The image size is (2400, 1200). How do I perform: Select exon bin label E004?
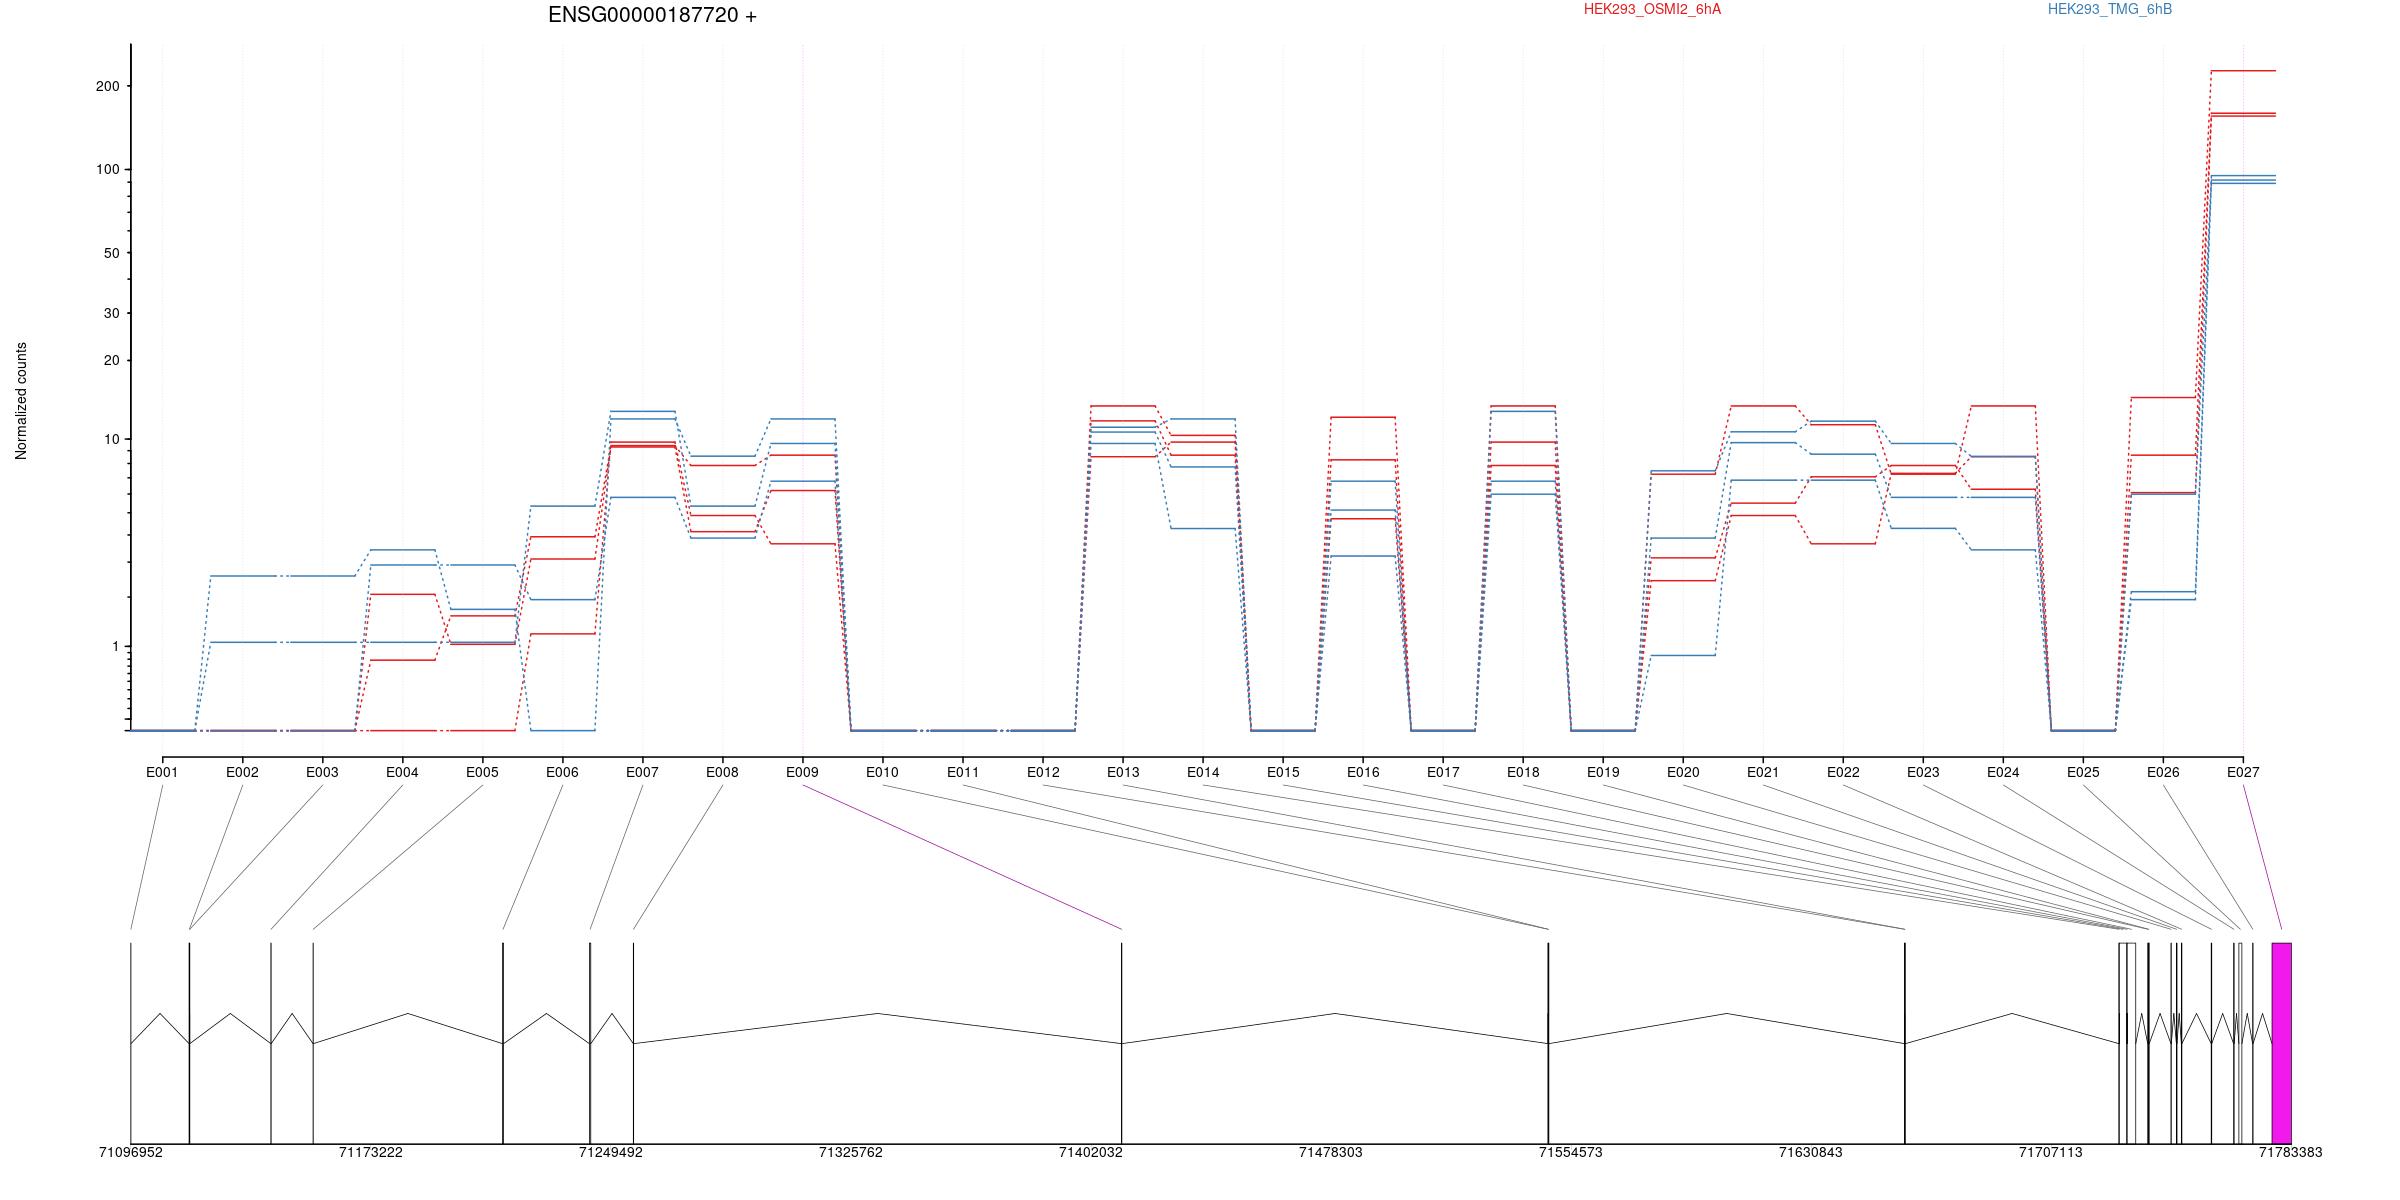402,772
